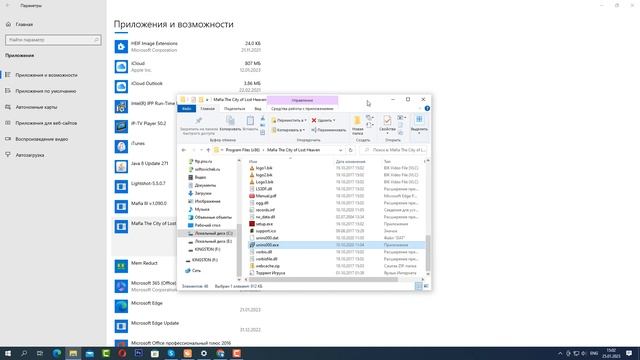This screenshot has width=640, height=360.
Task: Open Видео in navigation pane
Action: 200,178
